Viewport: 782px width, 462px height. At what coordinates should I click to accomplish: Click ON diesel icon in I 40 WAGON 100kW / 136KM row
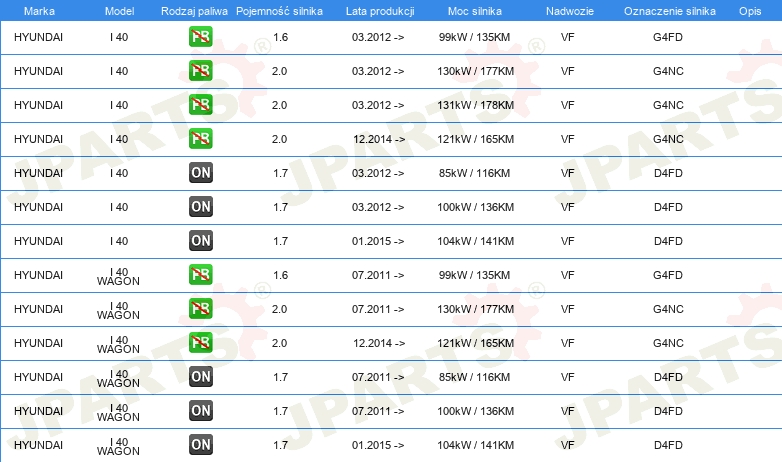coord(200,411)
